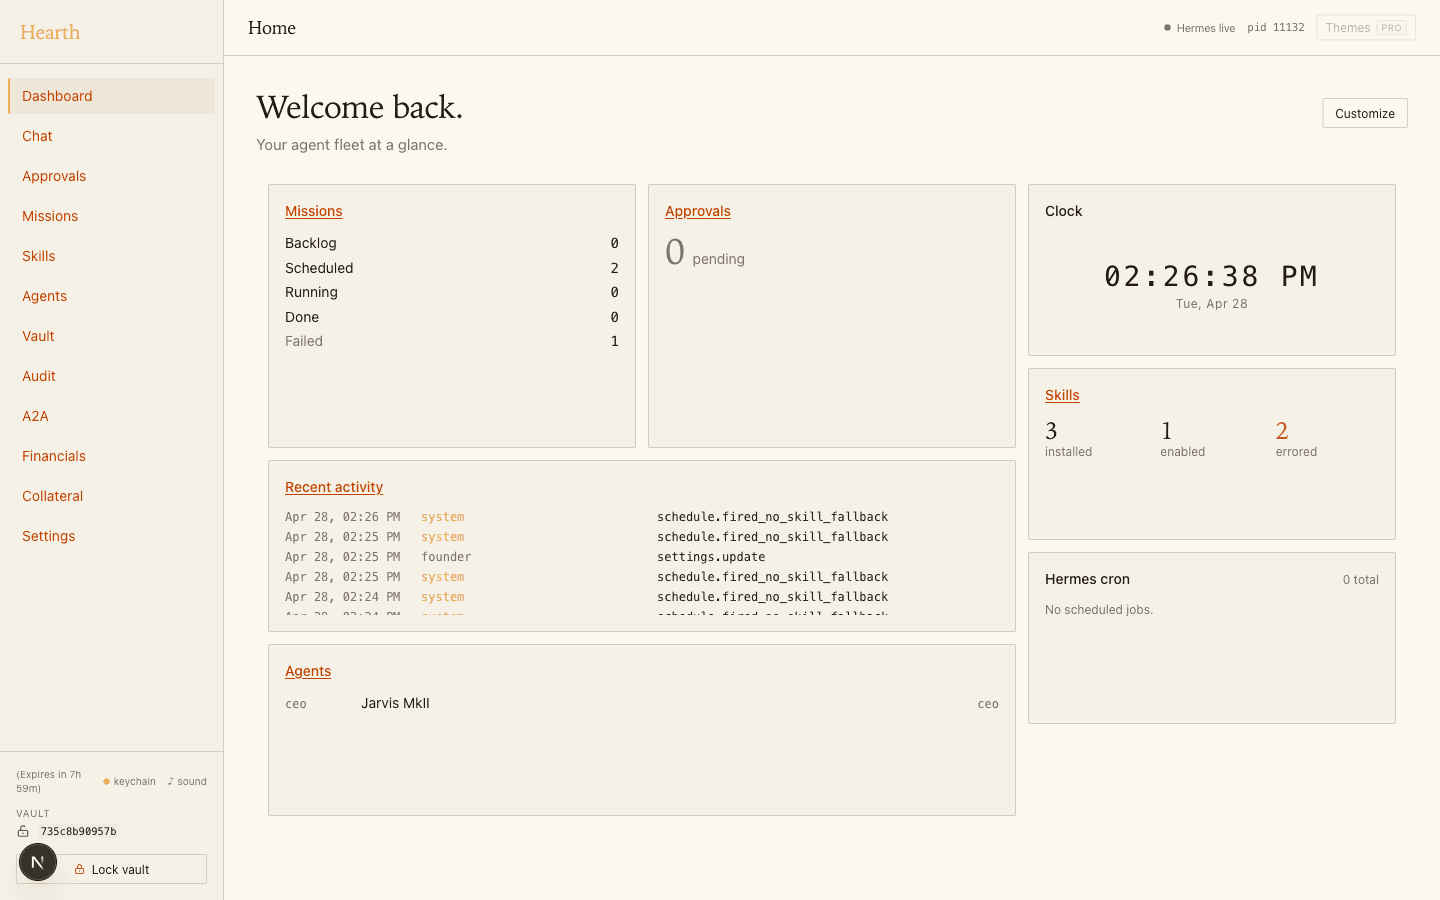The image size is (1440, 900).
Task: Click the Running row in Missions card
Action: 452,292
